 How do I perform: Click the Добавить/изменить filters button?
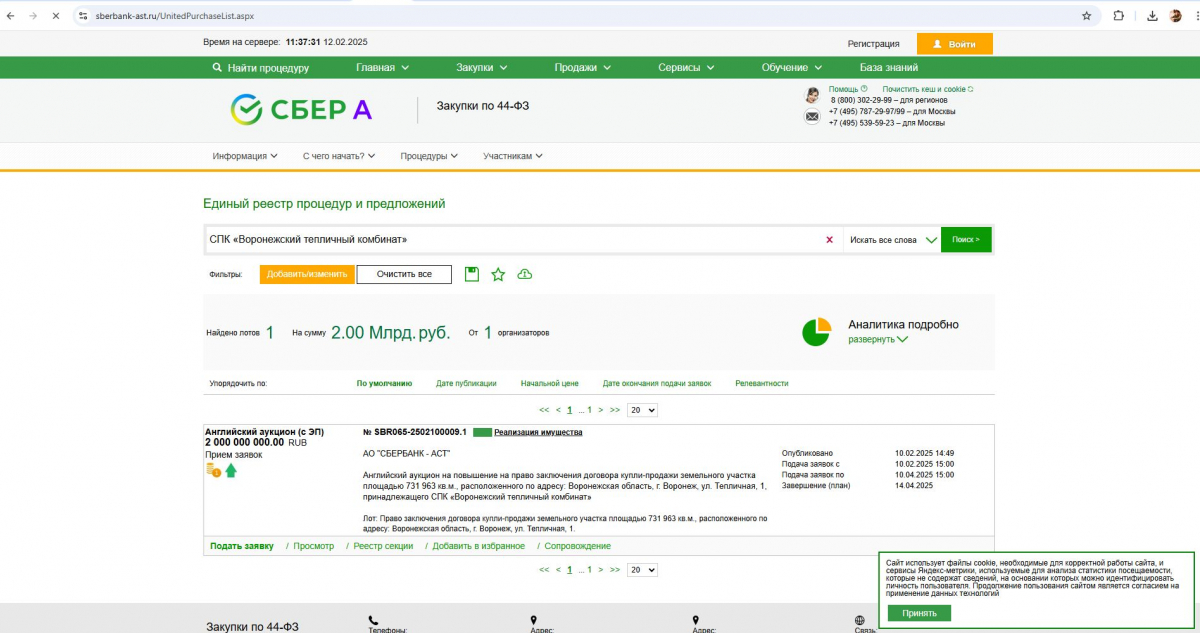click(x=307, y=274)
